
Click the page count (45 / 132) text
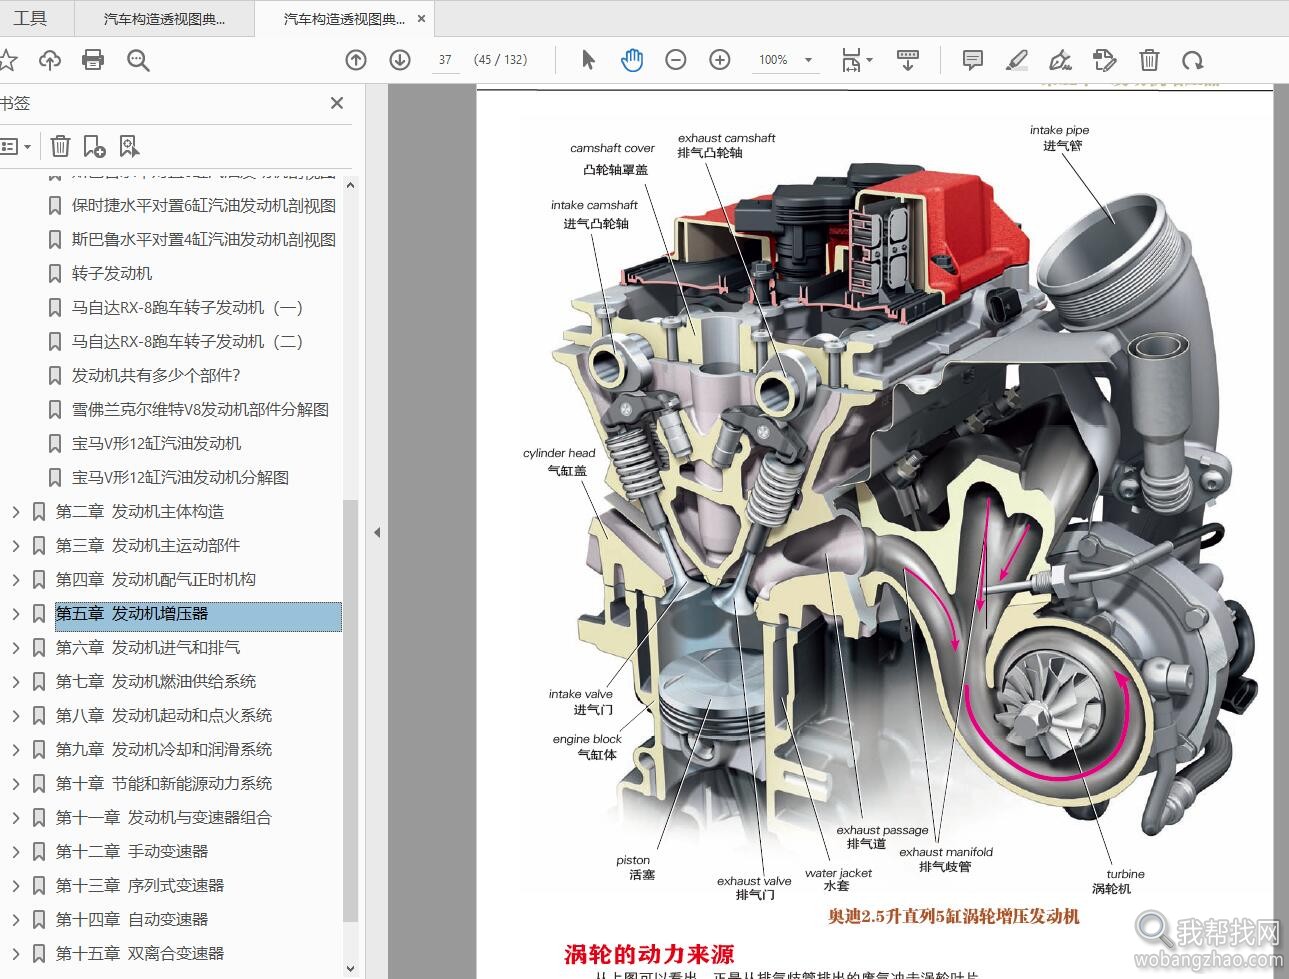pyautogui.click(x=501, y=60)
